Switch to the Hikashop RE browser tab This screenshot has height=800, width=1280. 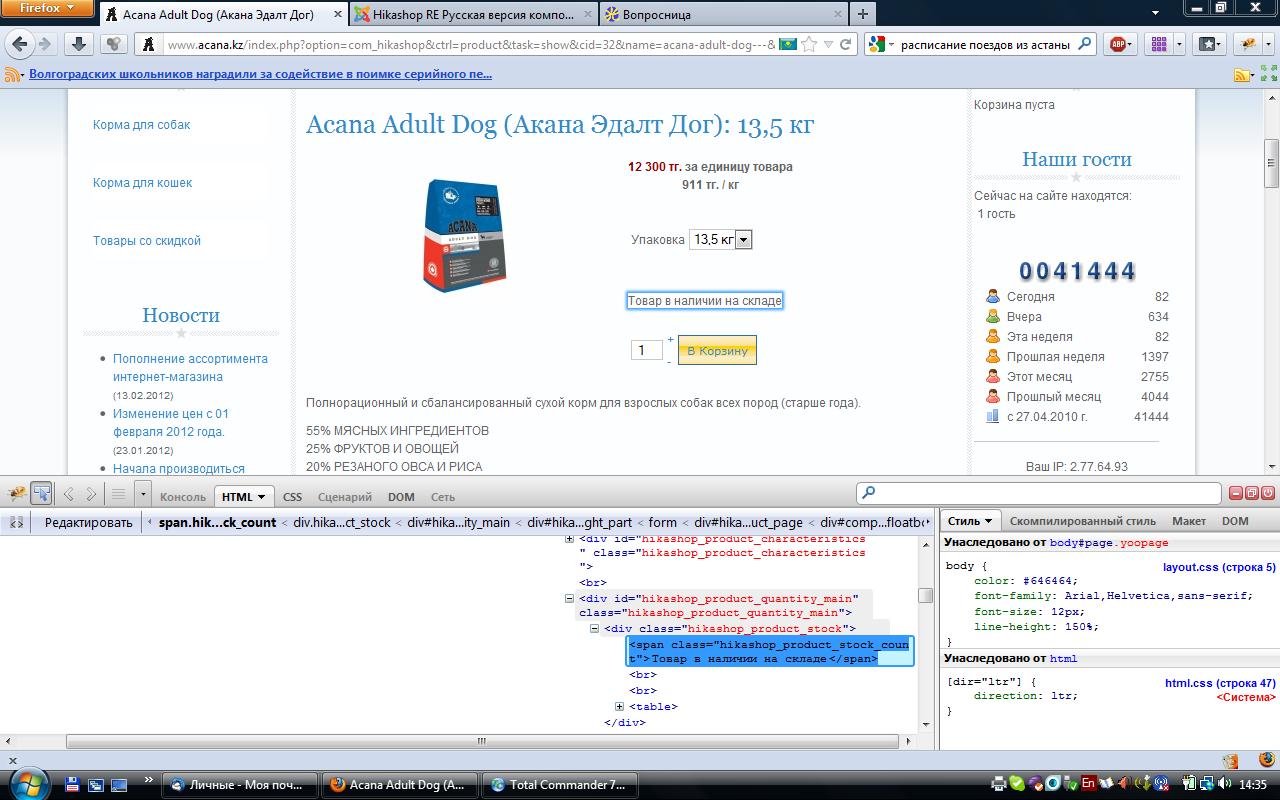(473, 15)
